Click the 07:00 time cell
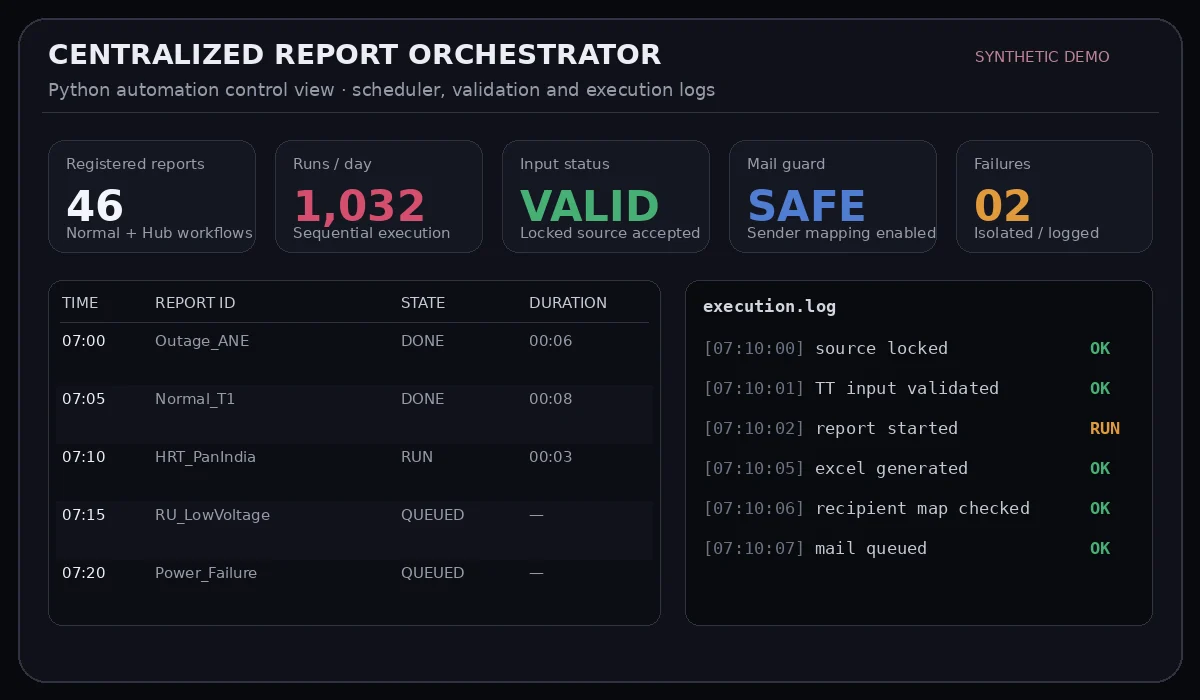The height and width of the screenshot is (700, 1200). tap(84, 341)
